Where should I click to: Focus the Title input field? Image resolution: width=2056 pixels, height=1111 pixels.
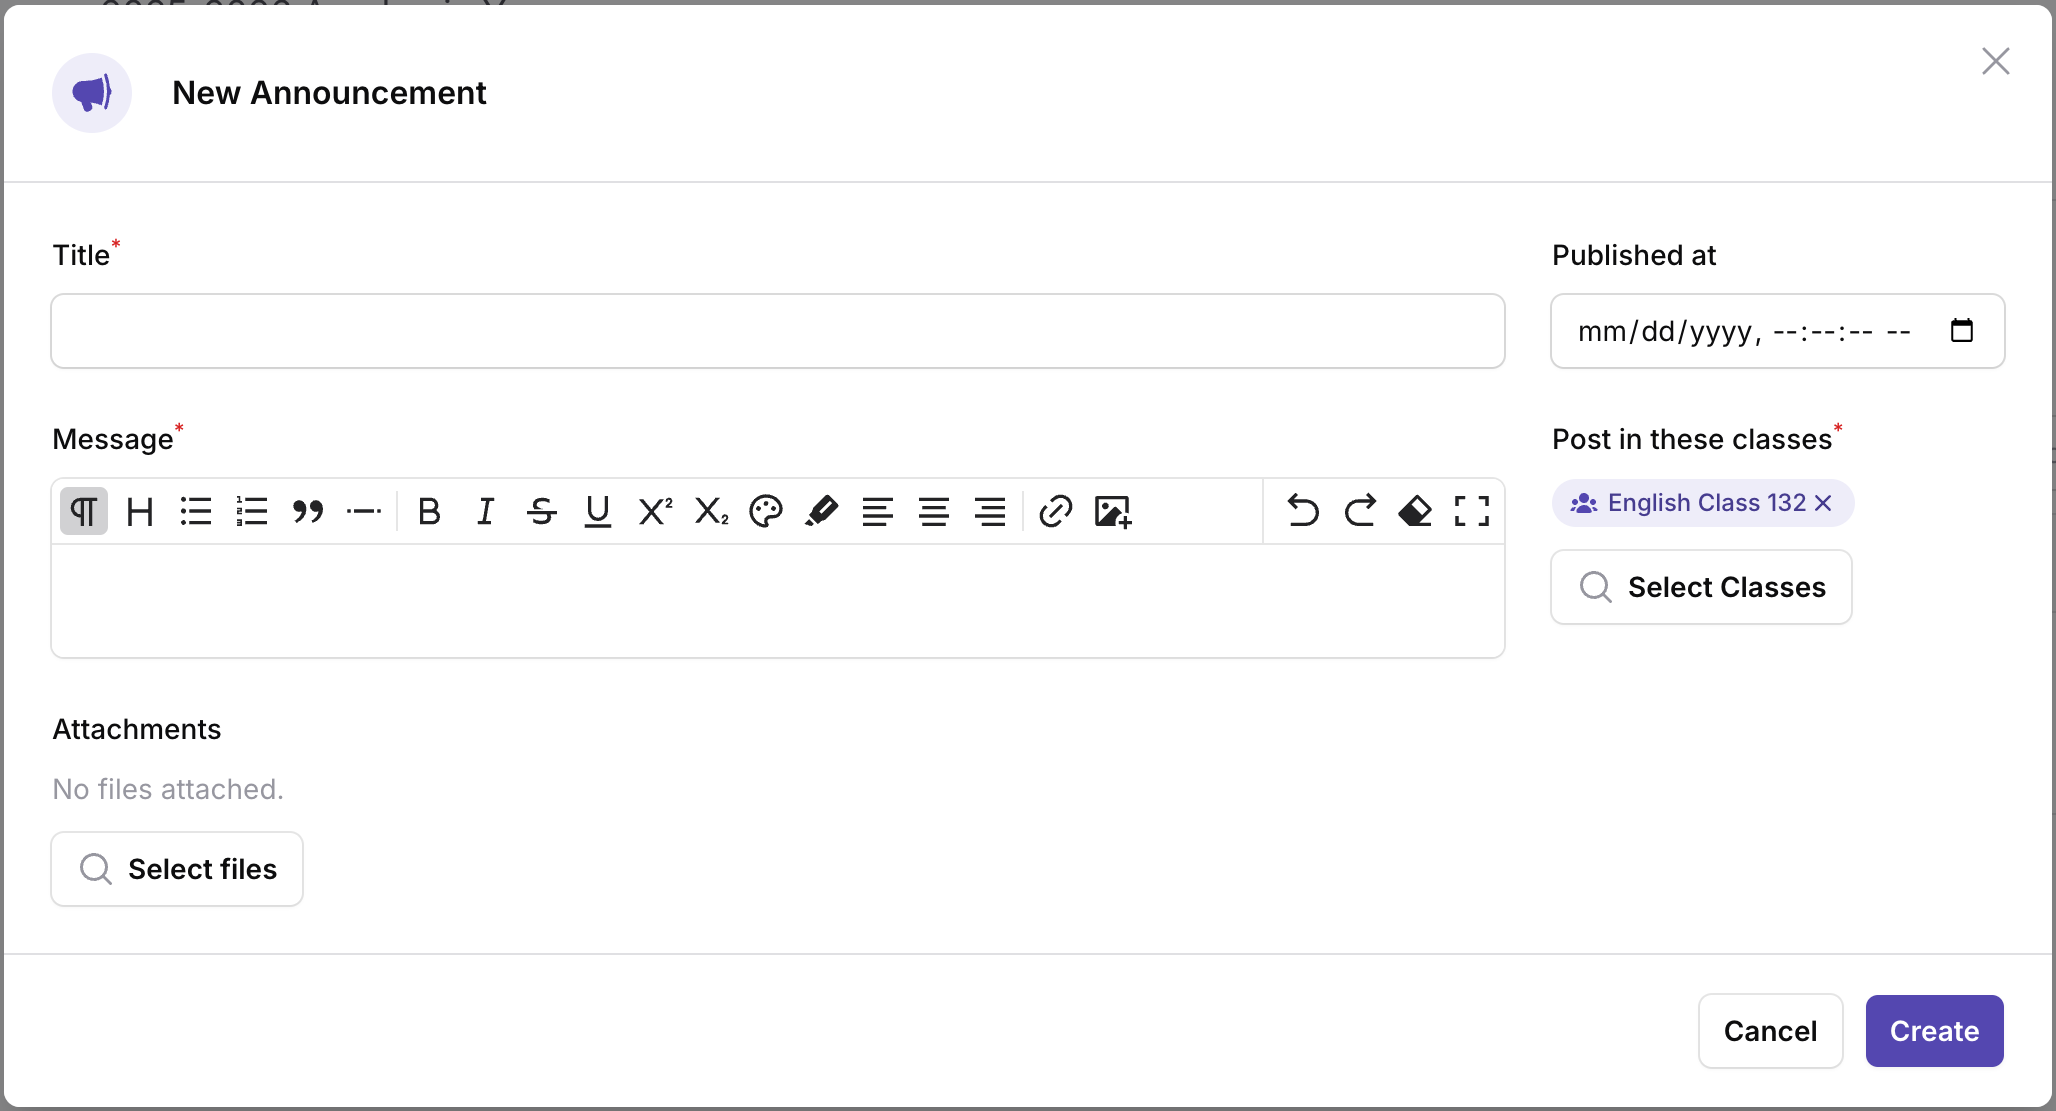click(778, 331)
